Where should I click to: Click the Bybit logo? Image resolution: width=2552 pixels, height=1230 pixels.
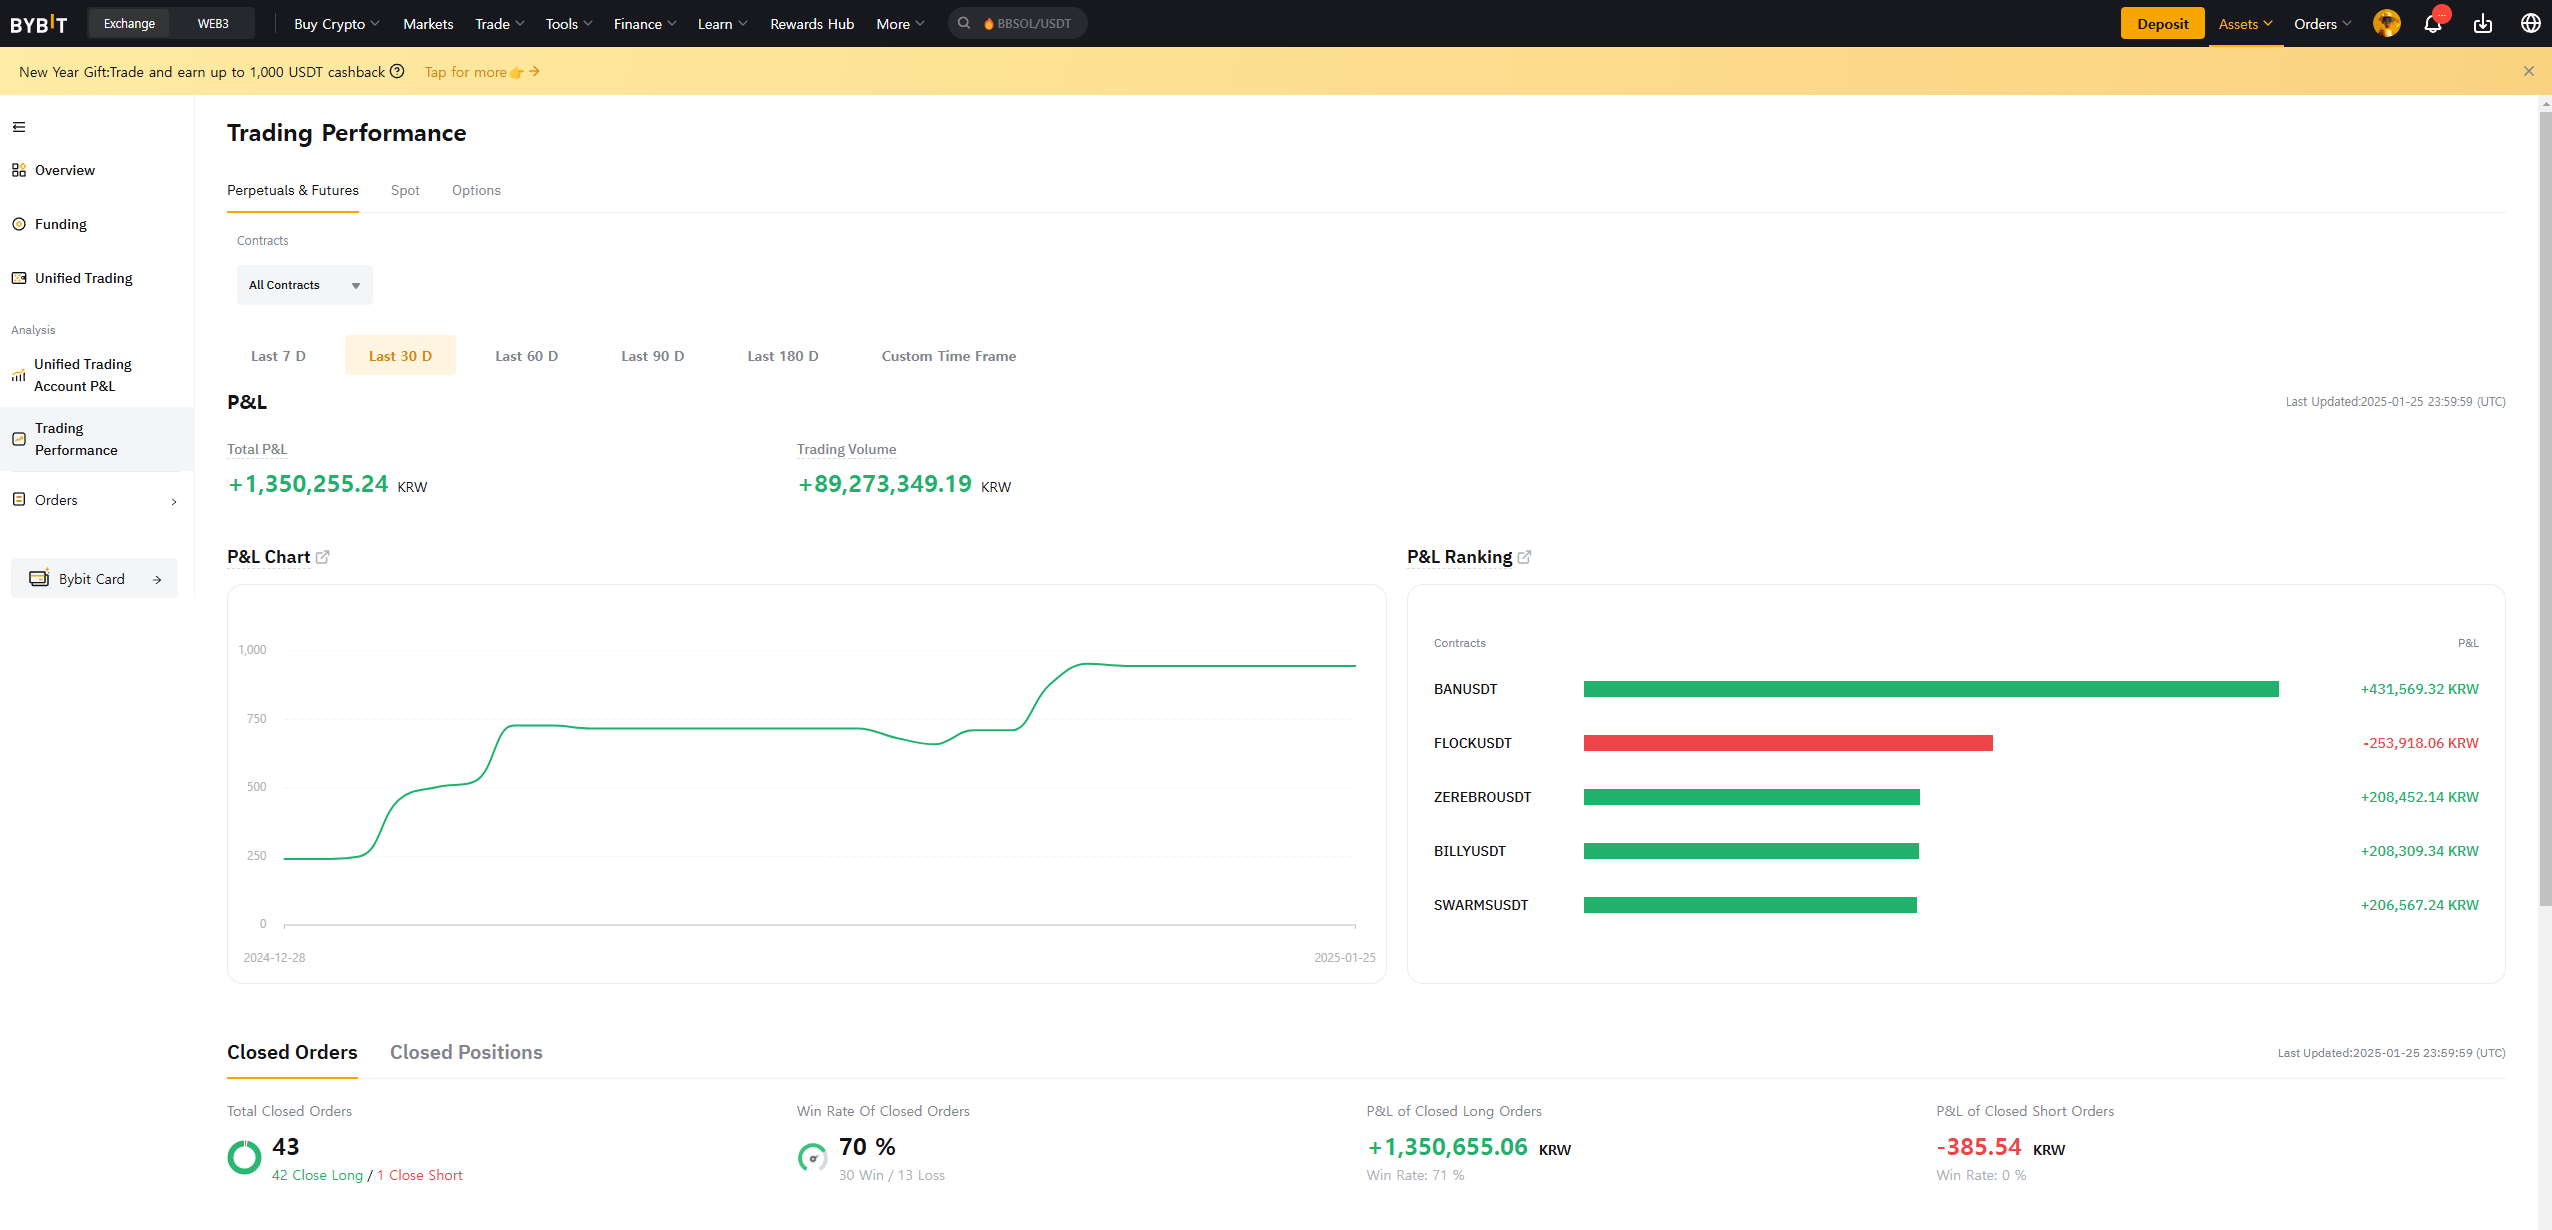click(x=39, y=24)
